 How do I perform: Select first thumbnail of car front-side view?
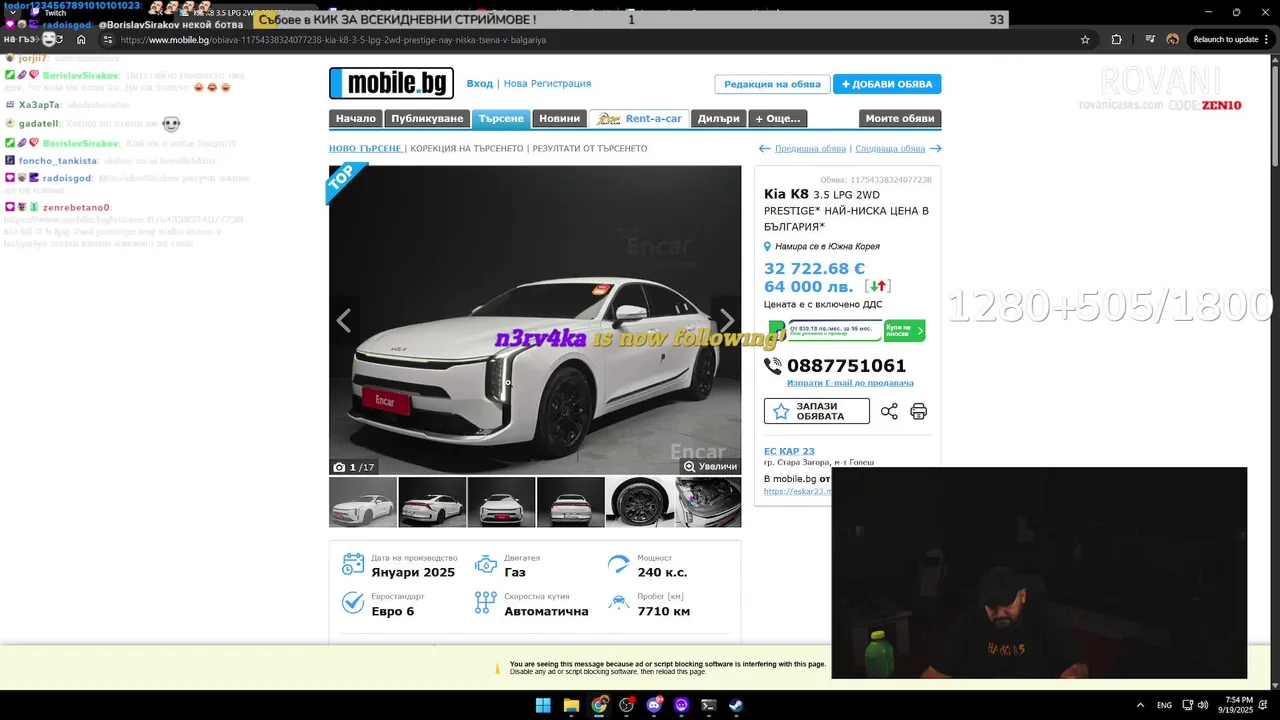point(363,502)
